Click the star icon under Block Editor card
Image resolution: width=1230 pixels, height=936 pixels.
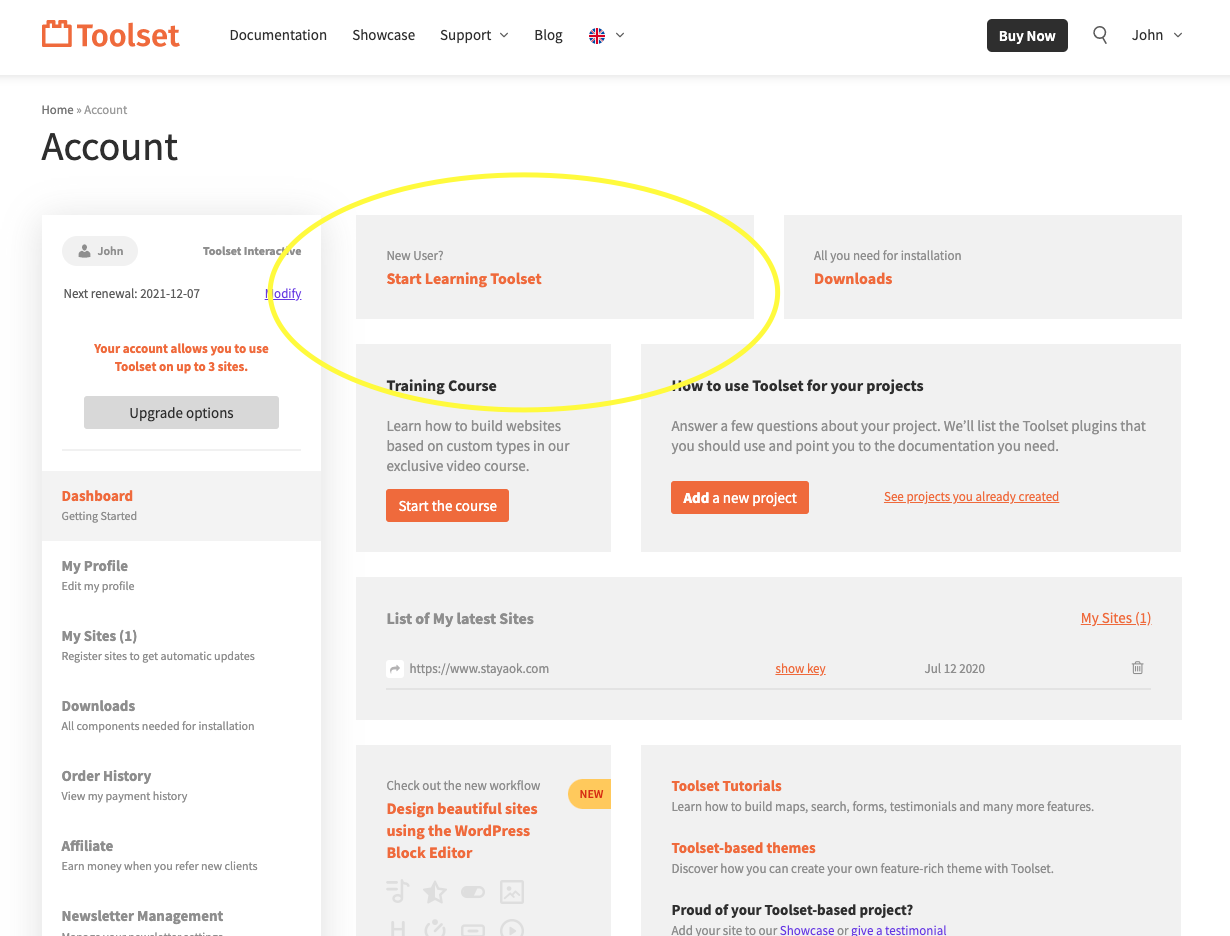[435, 892]
